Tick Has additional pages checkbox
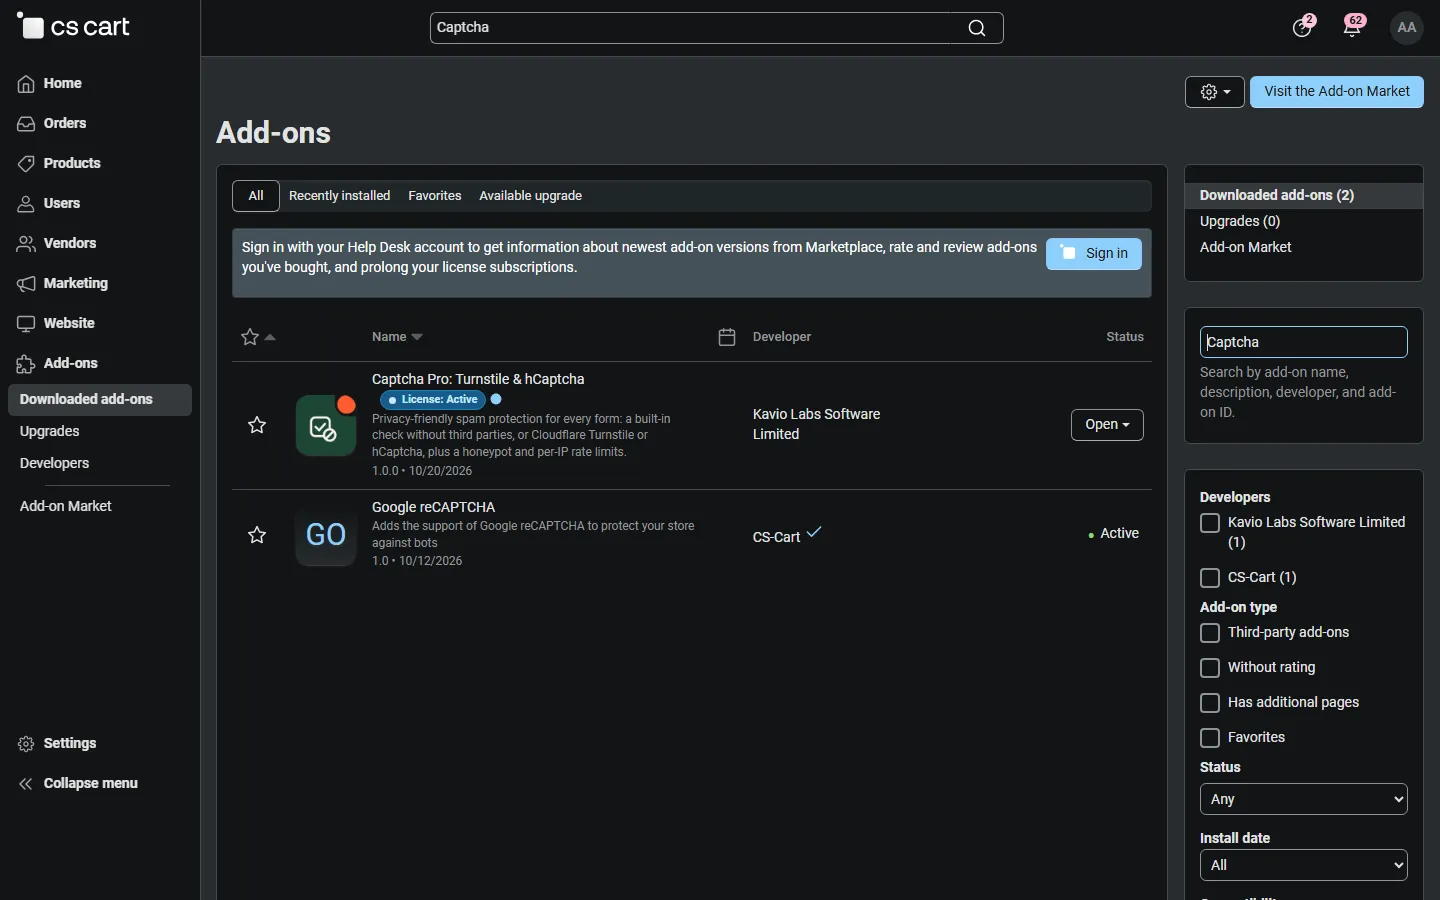The image size is (1440, 900). coord(1210,703)
